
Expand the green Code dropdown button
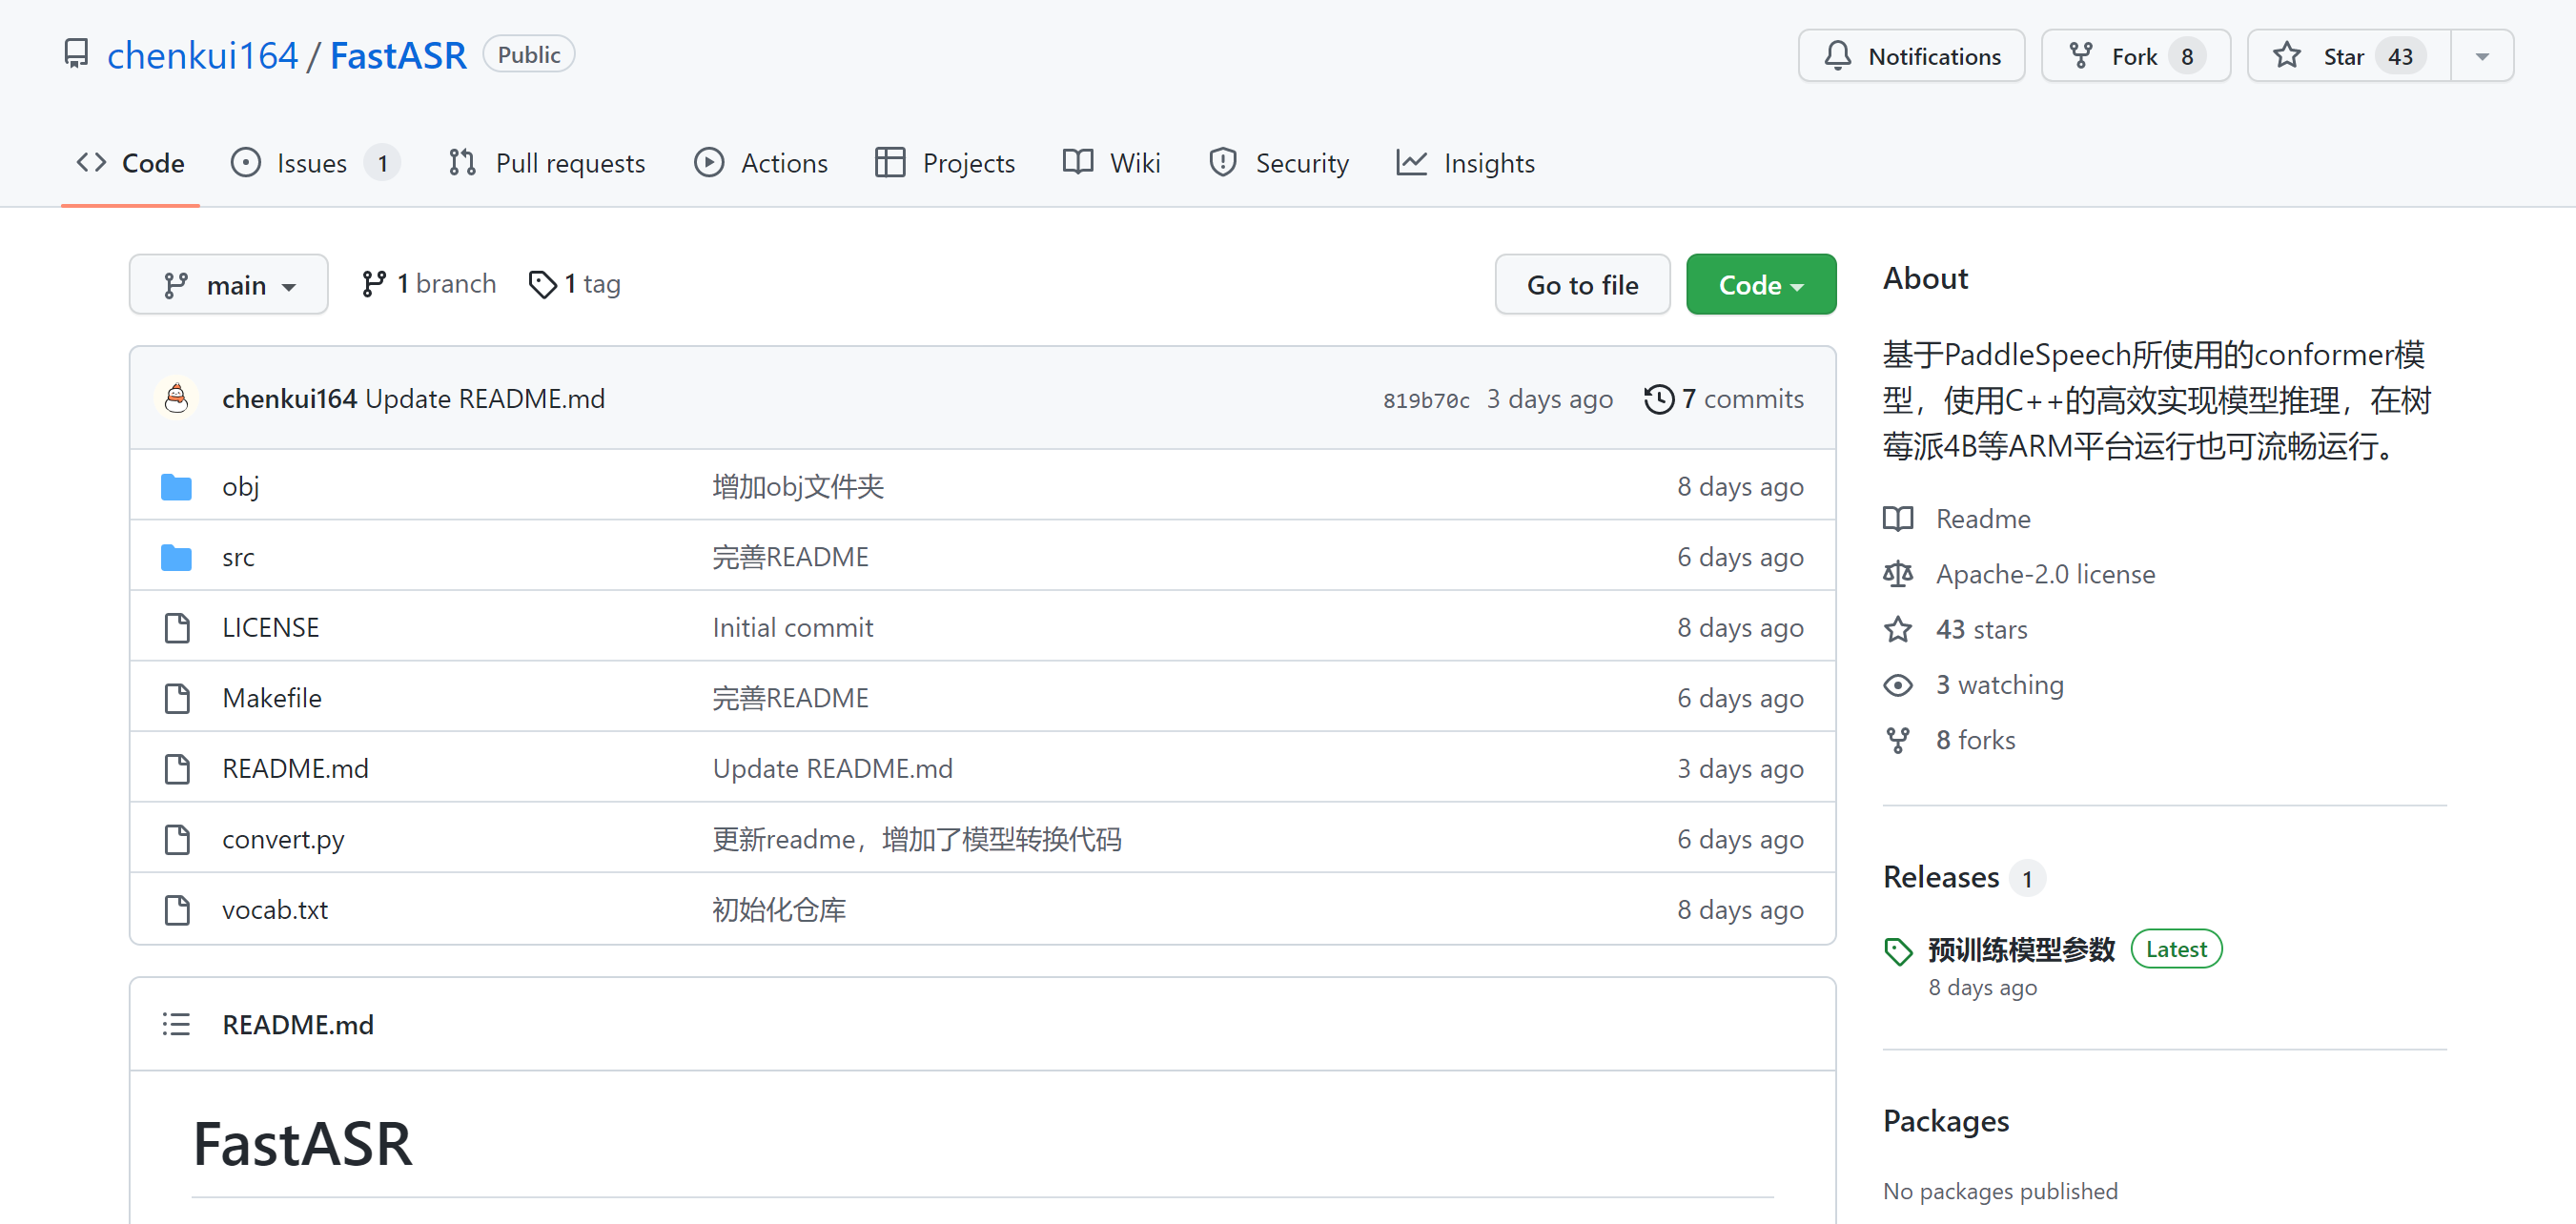[x=1760, y=285]
